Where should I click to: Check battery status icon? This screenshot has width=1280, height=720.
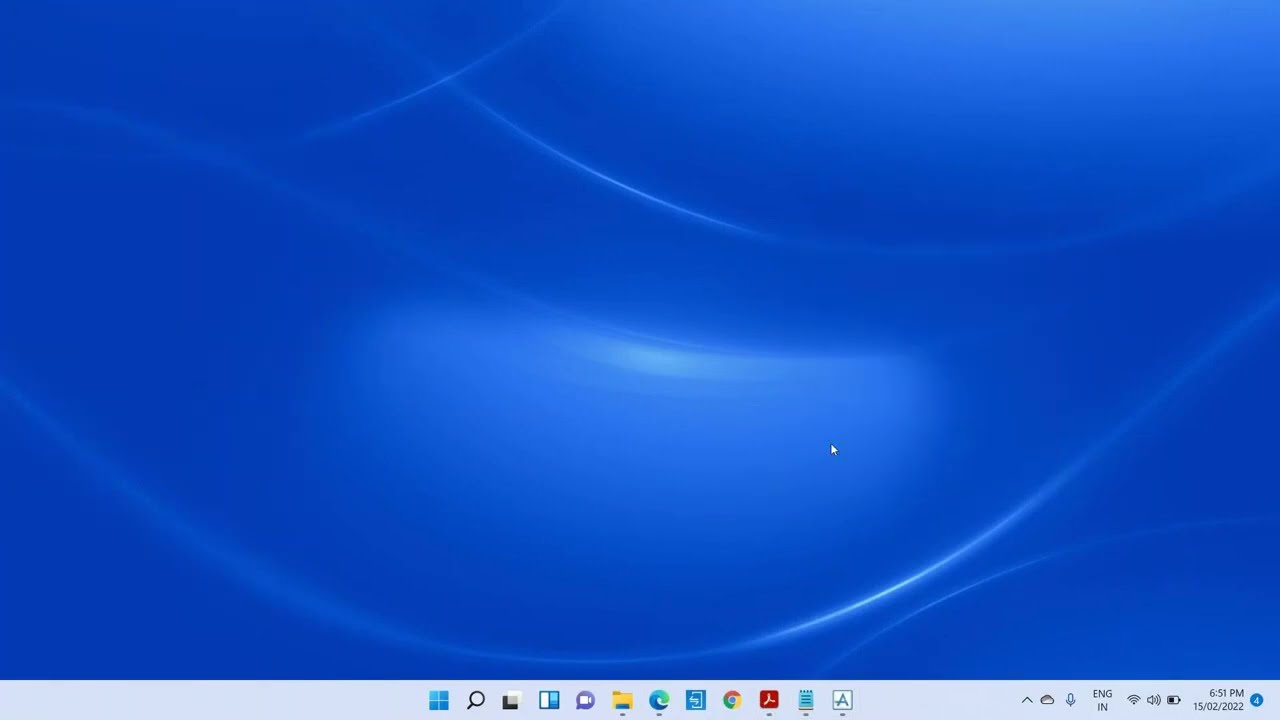pos(1174,700)
